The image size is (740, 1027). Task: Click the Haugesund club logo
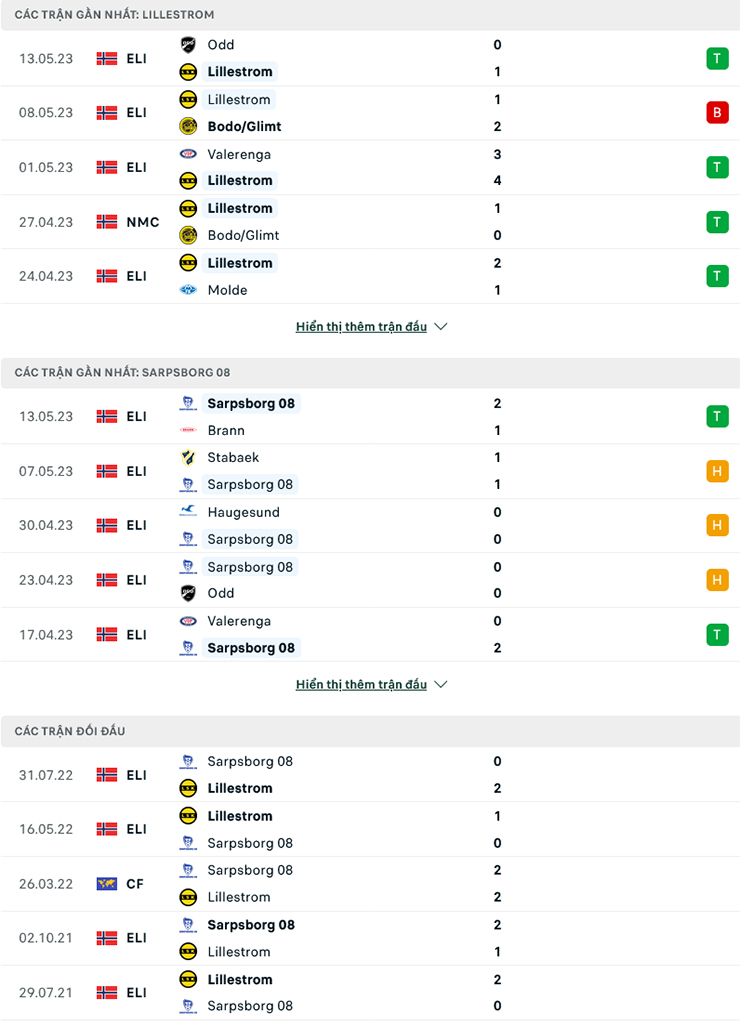tap(190, 512)
